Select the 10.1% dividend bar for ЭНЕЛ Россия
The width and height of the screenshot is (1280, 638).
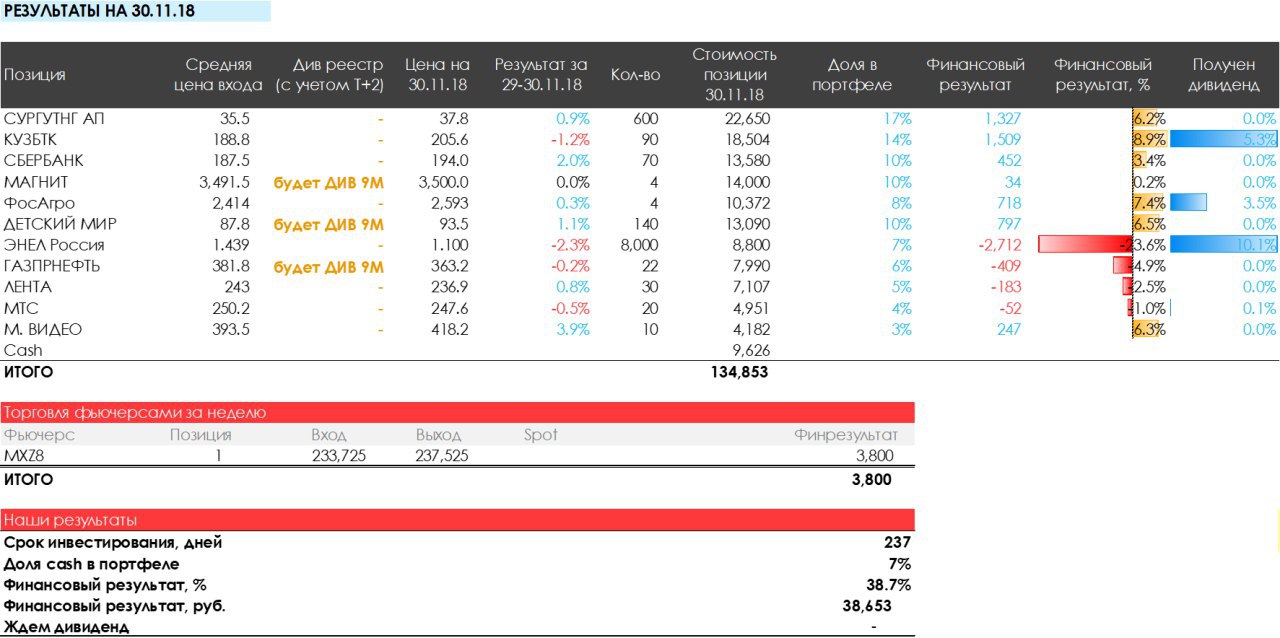(1223, 245)
